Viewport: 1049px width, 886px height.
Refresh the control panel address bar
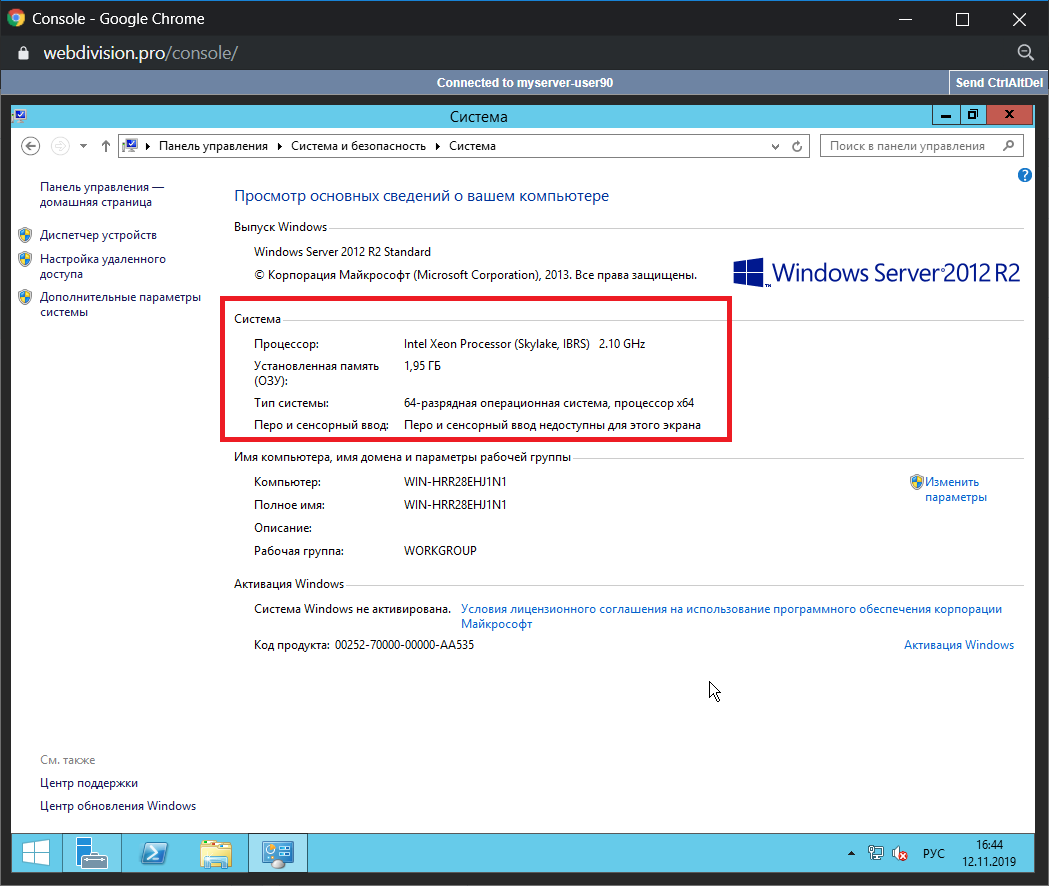tap(797, 146)
